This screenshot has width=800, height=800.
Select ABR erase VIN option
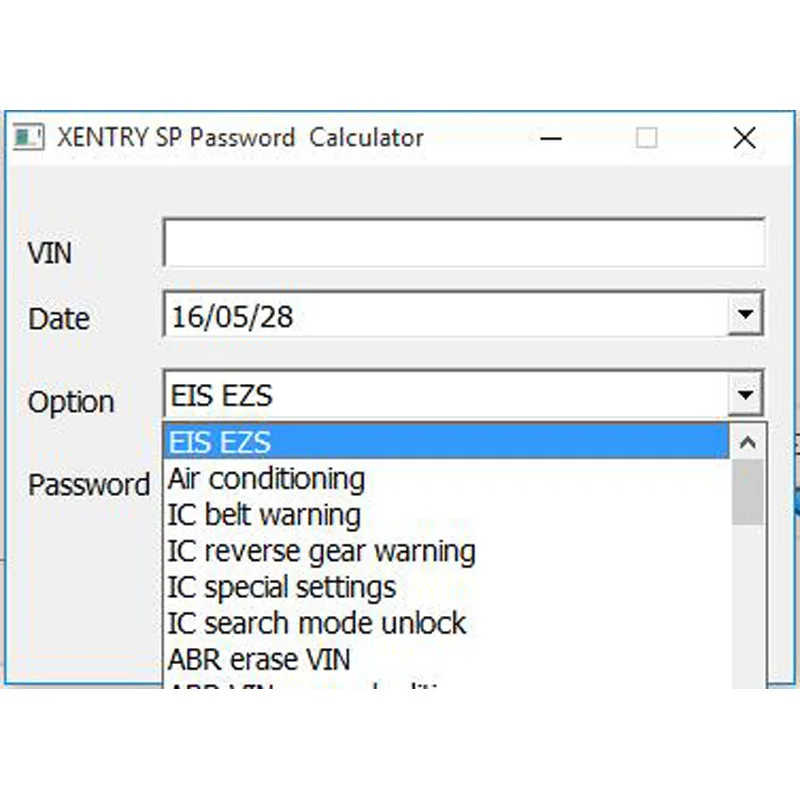446,660
